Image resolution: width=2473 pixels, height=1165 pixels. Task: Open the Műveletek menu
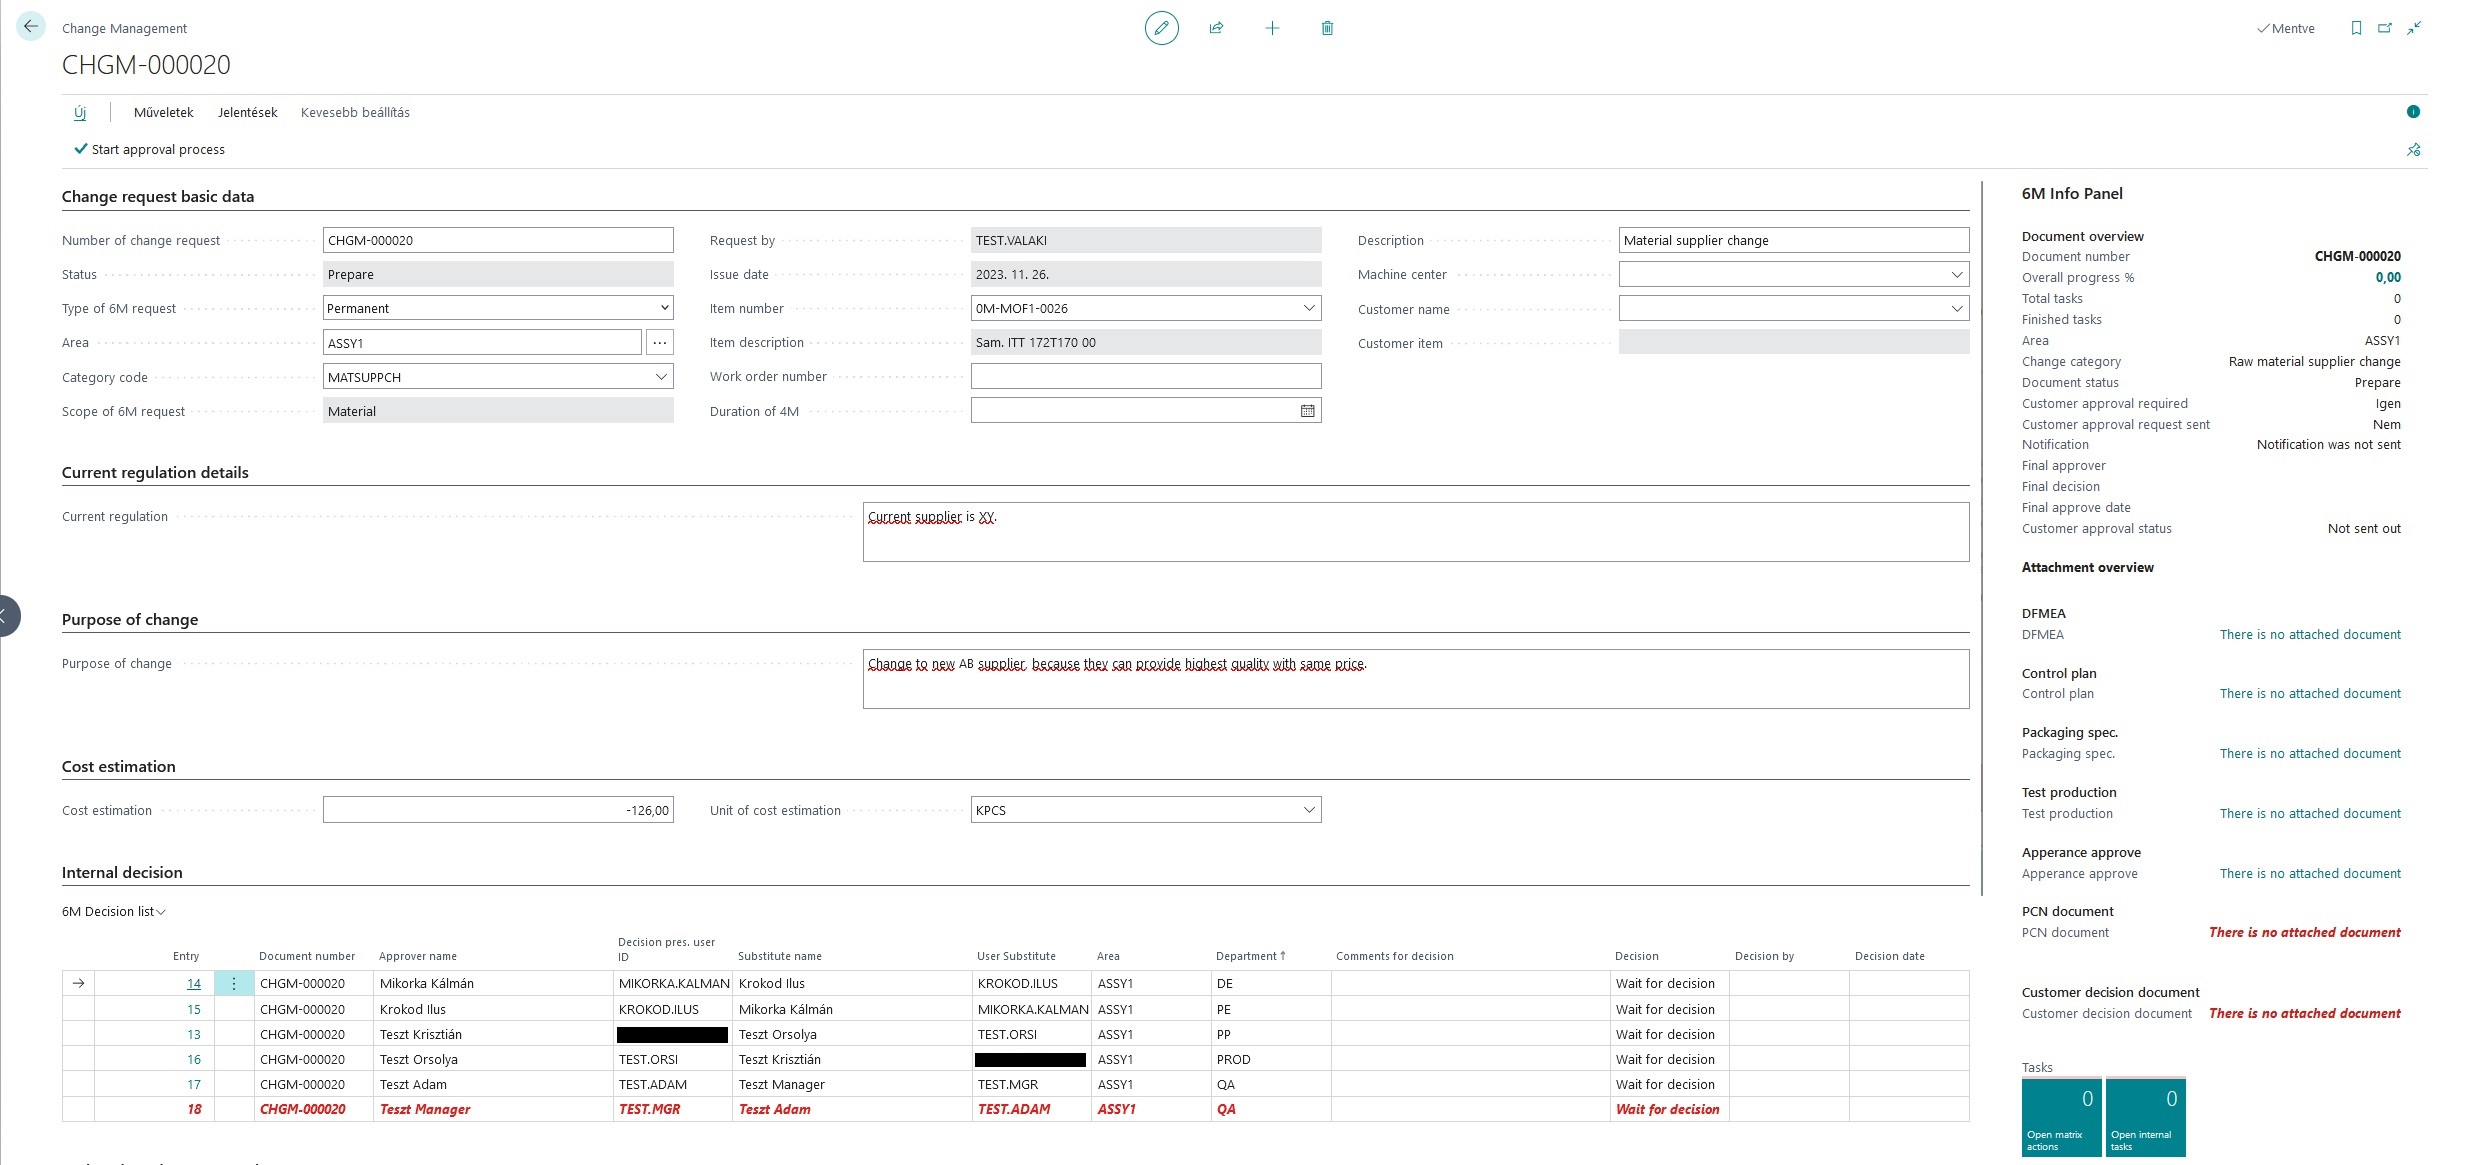163,112
